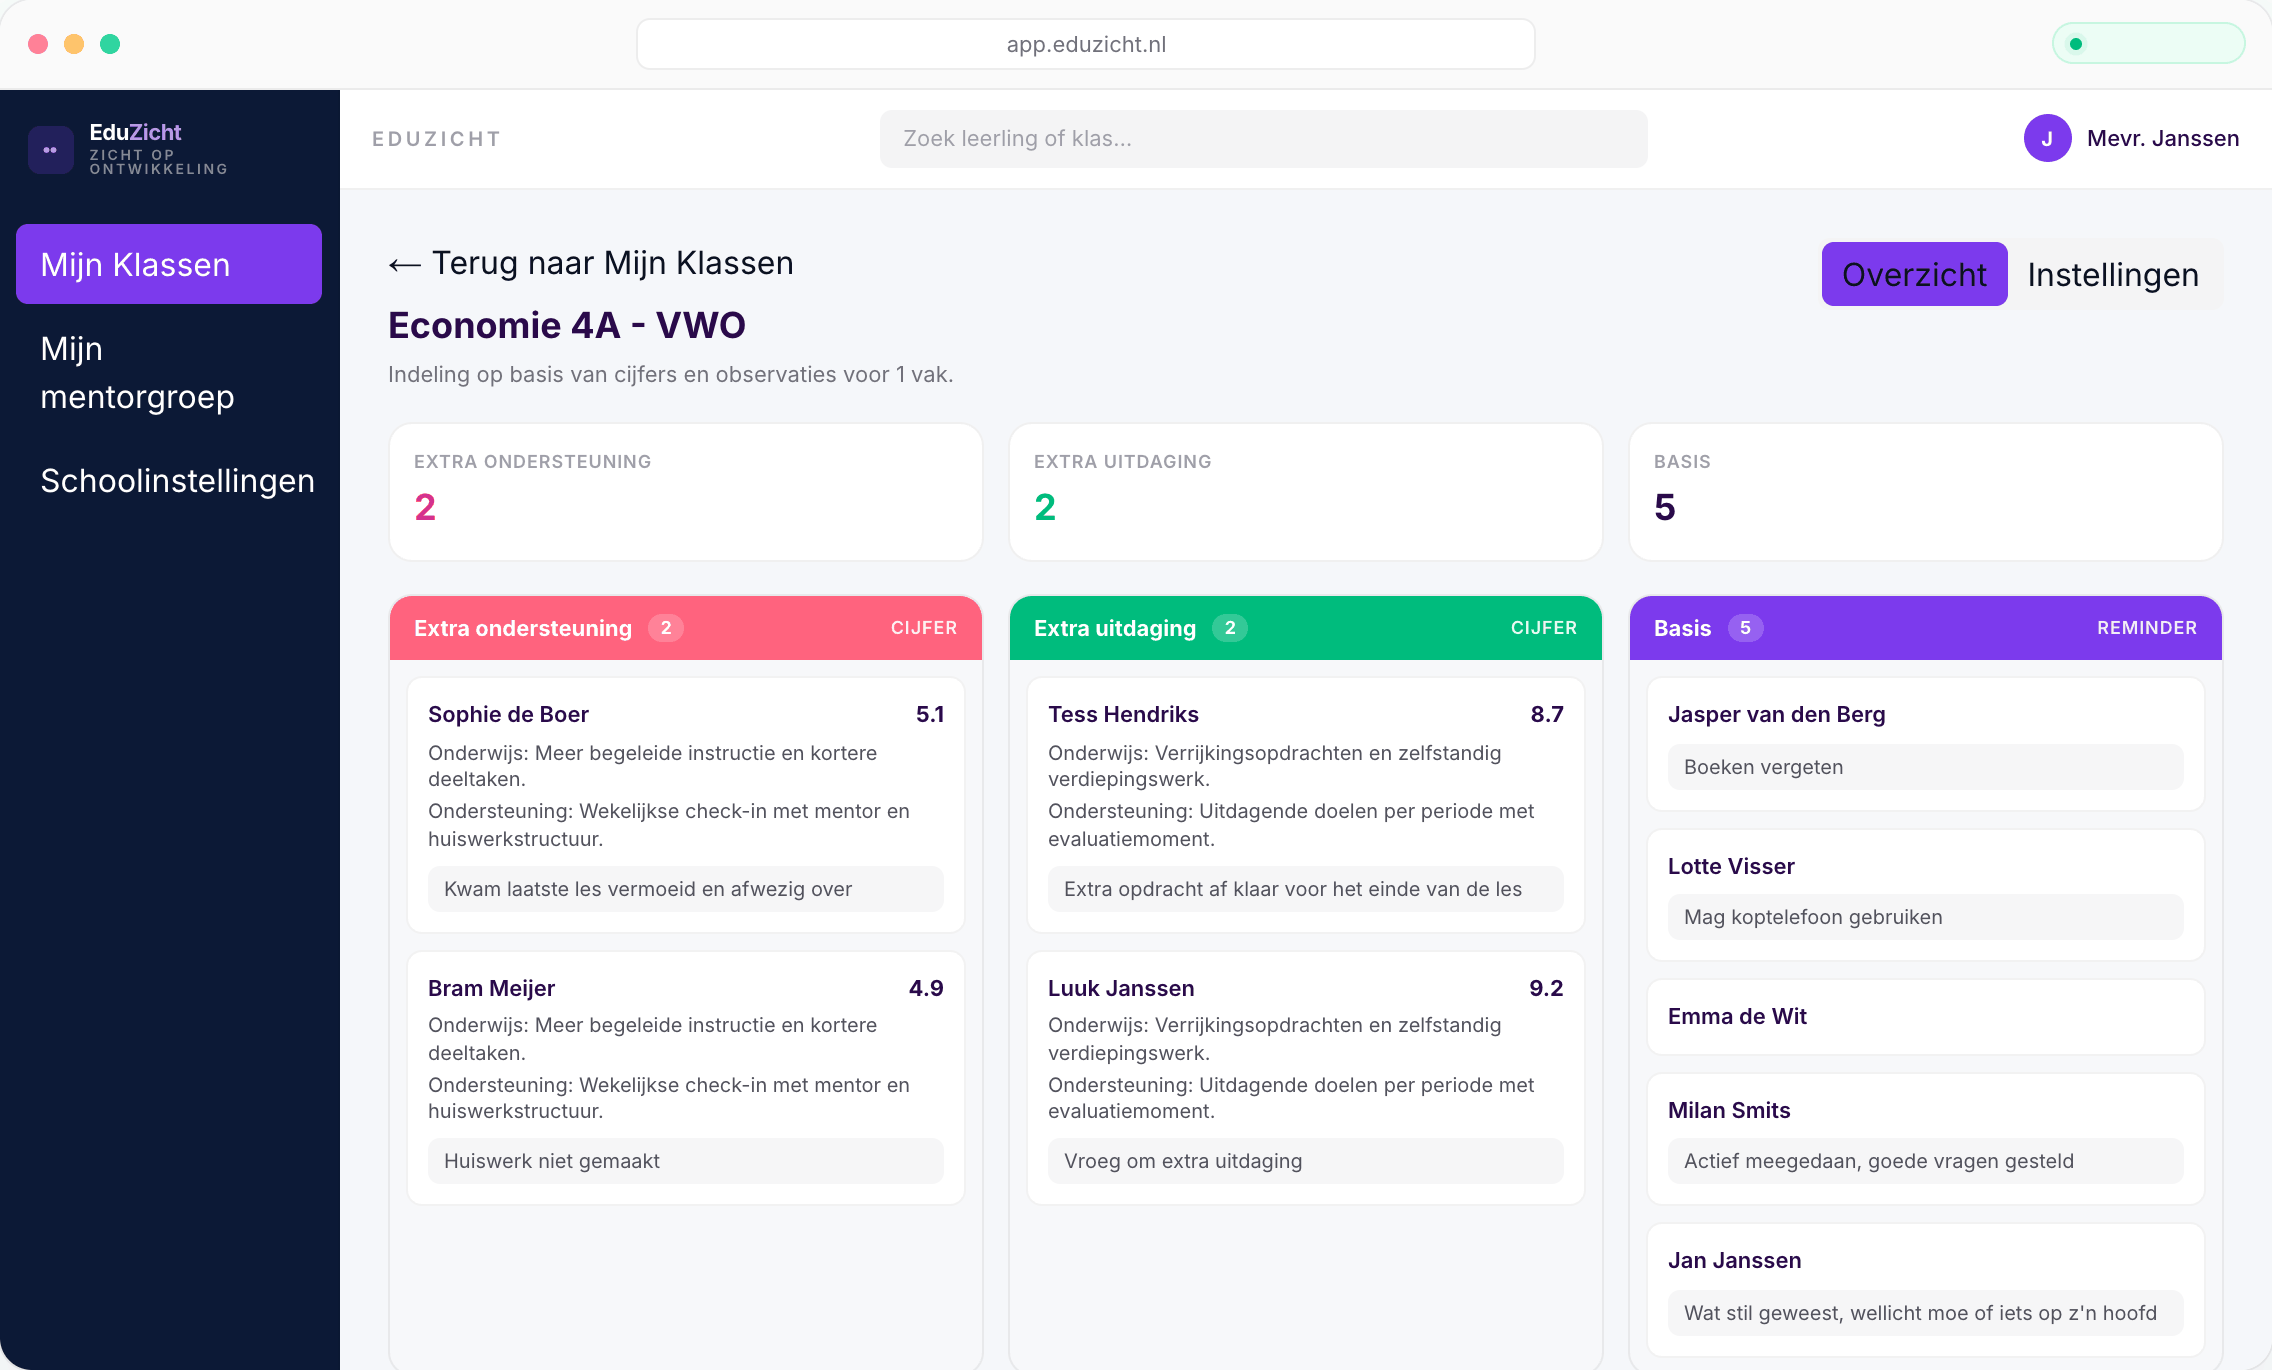Click the count badge 2 beside Extra uitdaging
The height and width of the screenshot is (1370, 2272).
click(x=1230, y=628)
